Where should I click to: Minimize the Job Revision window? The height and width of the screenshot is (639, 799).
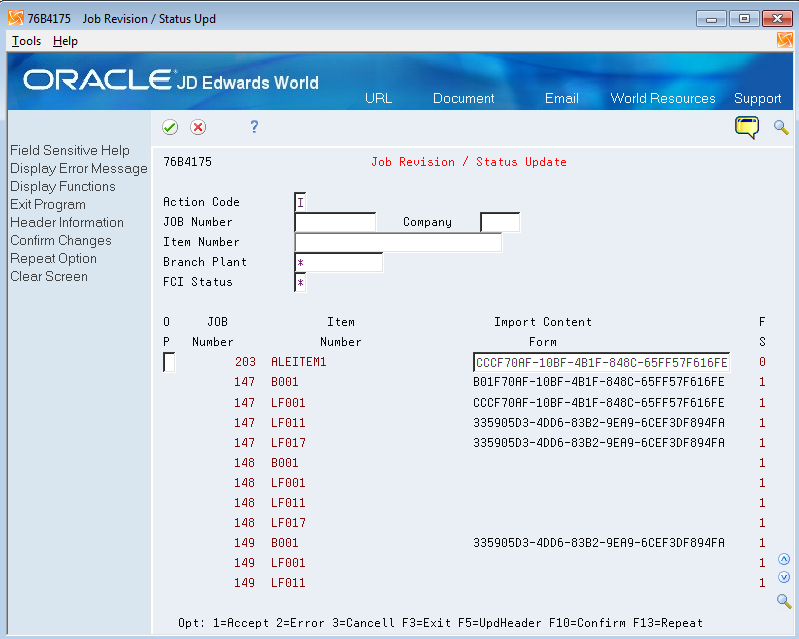(711, 19)
